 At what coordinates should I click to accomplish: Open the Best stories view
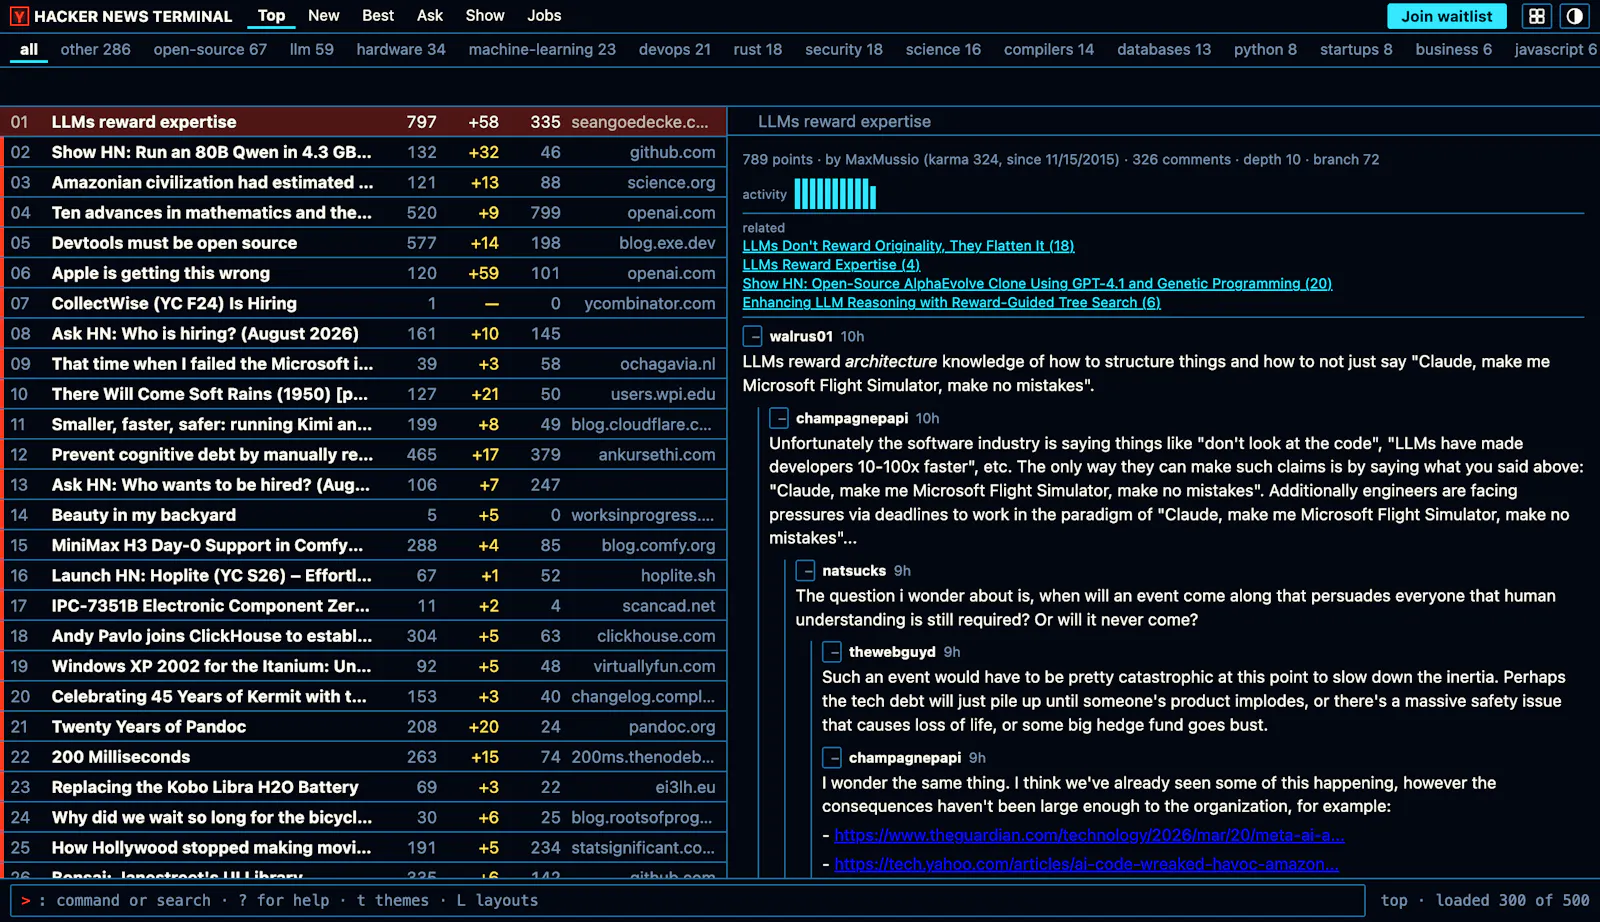pyautogui.click(x=378, y=16)
